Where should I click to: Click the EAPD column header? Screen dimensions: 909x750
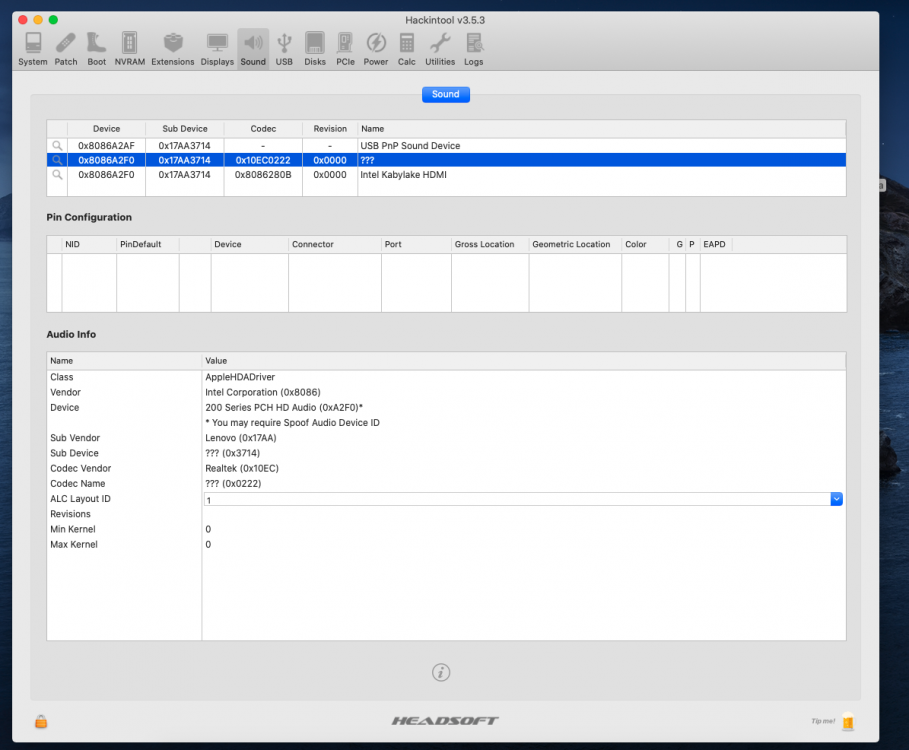[717, 244]
